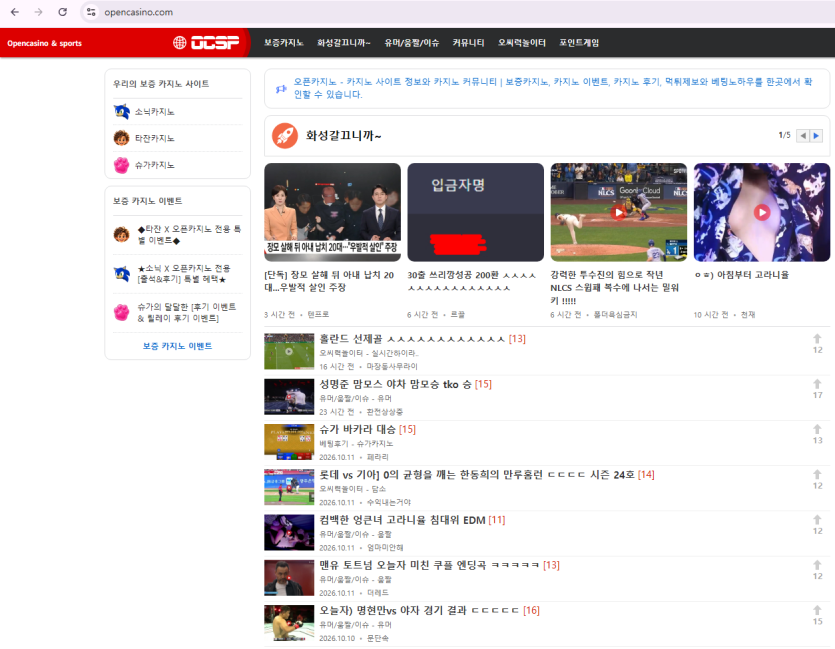The height and width of the screenshot is (649, 835).
Task: Click the OCSP globe logo
Action: pyautogui.click(x=206, y=43)
